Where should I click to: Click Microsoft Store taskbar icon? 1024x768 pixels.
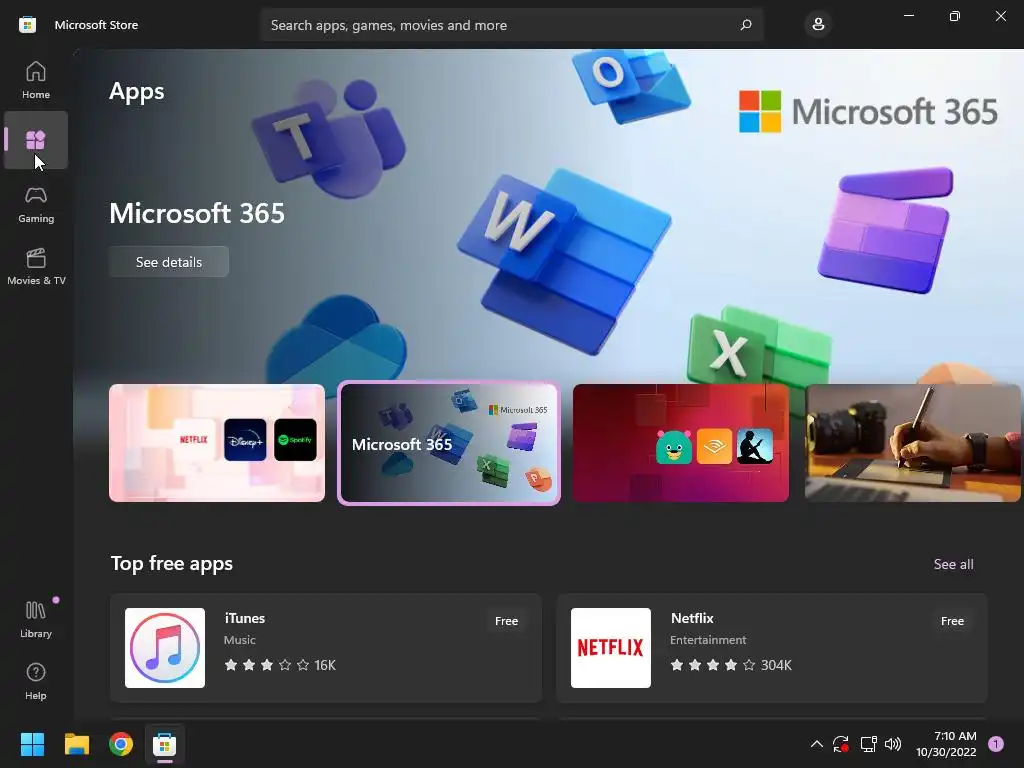click(165, 744)
